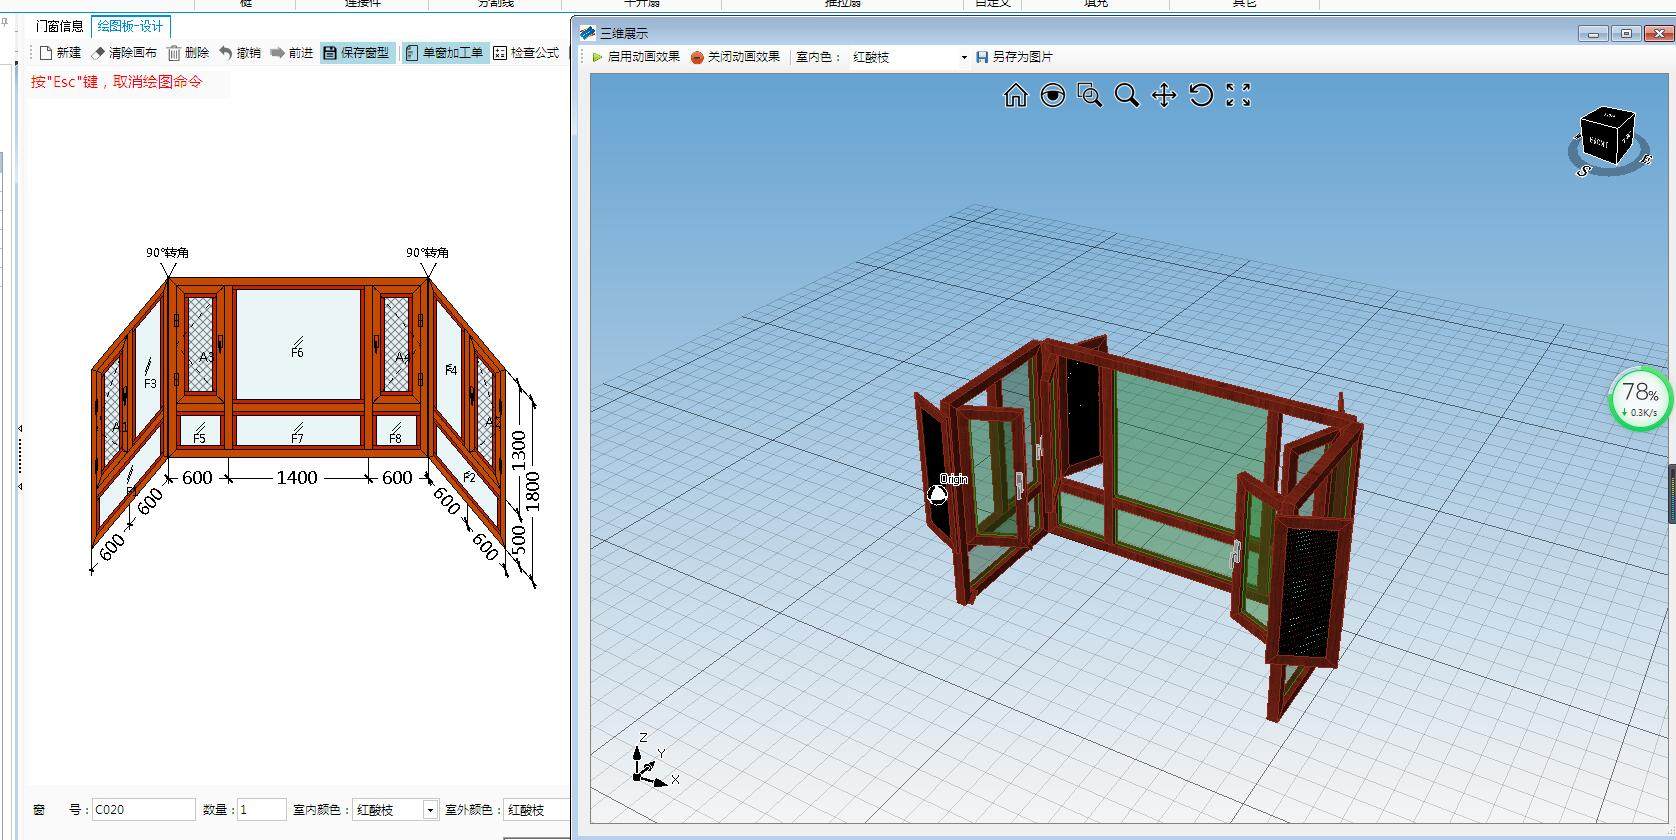The height and width of the screenshot is (840, 1676).
Task: Click the home view icon in 3D viewer
Action: point(1015,95)
